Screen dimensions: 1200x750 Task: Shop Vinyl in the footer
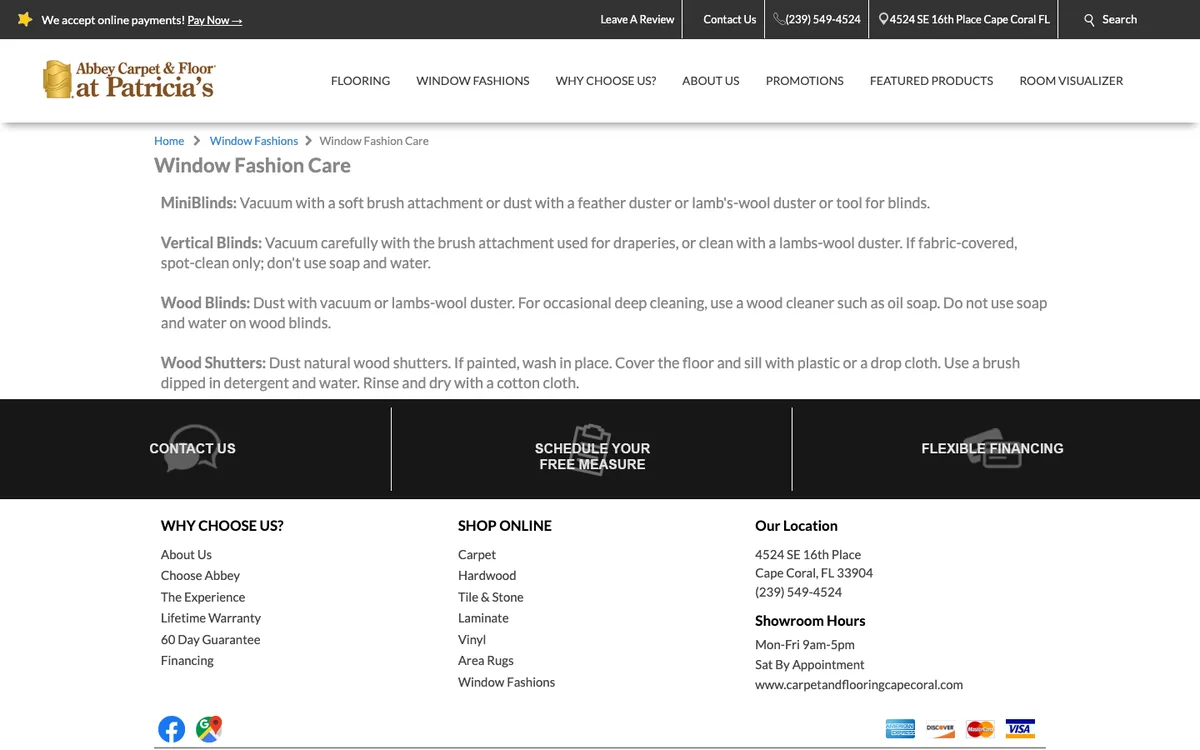[x=472, y=640]
